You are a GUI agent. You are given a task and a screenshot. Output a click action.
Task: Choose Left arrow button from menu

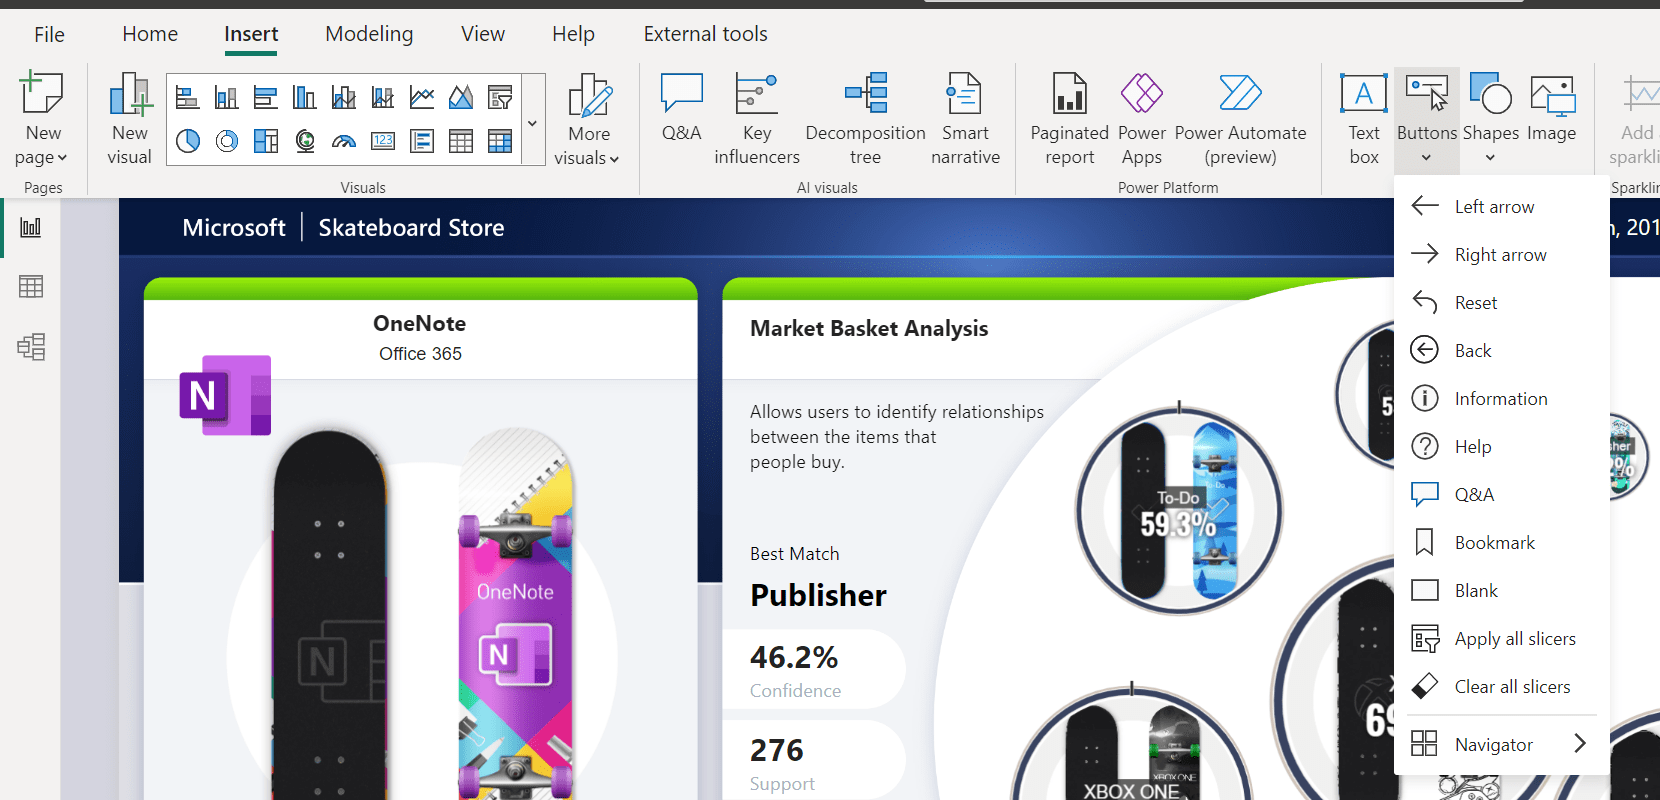click(1502, 207)
